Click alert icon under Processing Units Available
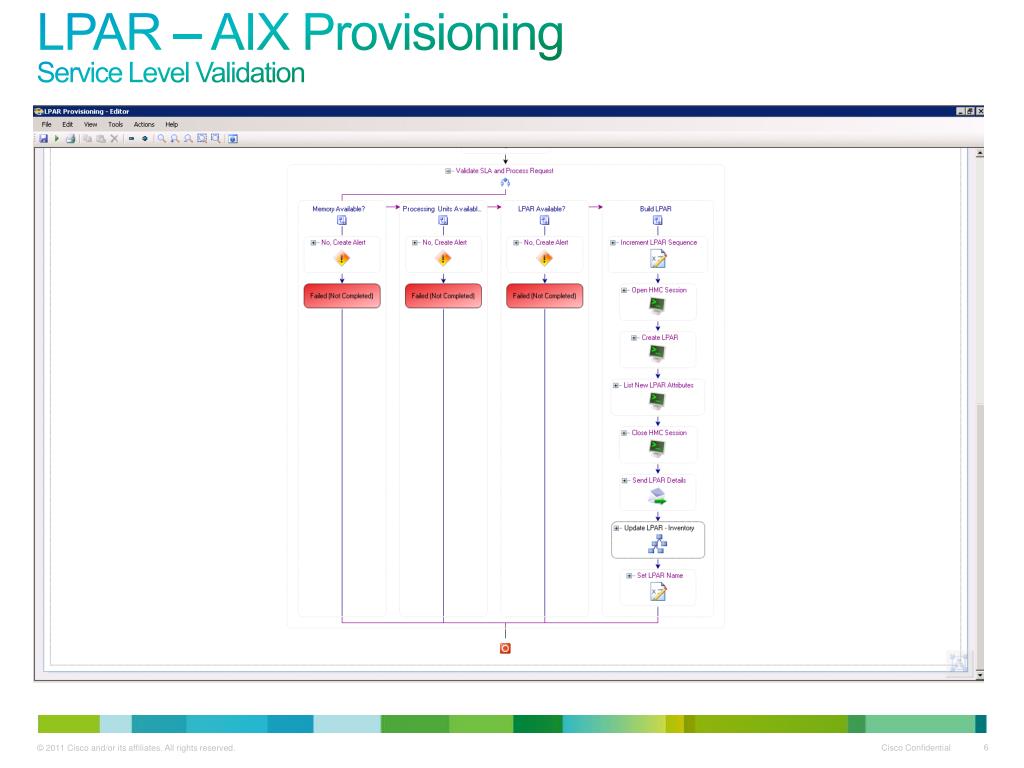Viewport: 1024px width, 768px height. 443,259
